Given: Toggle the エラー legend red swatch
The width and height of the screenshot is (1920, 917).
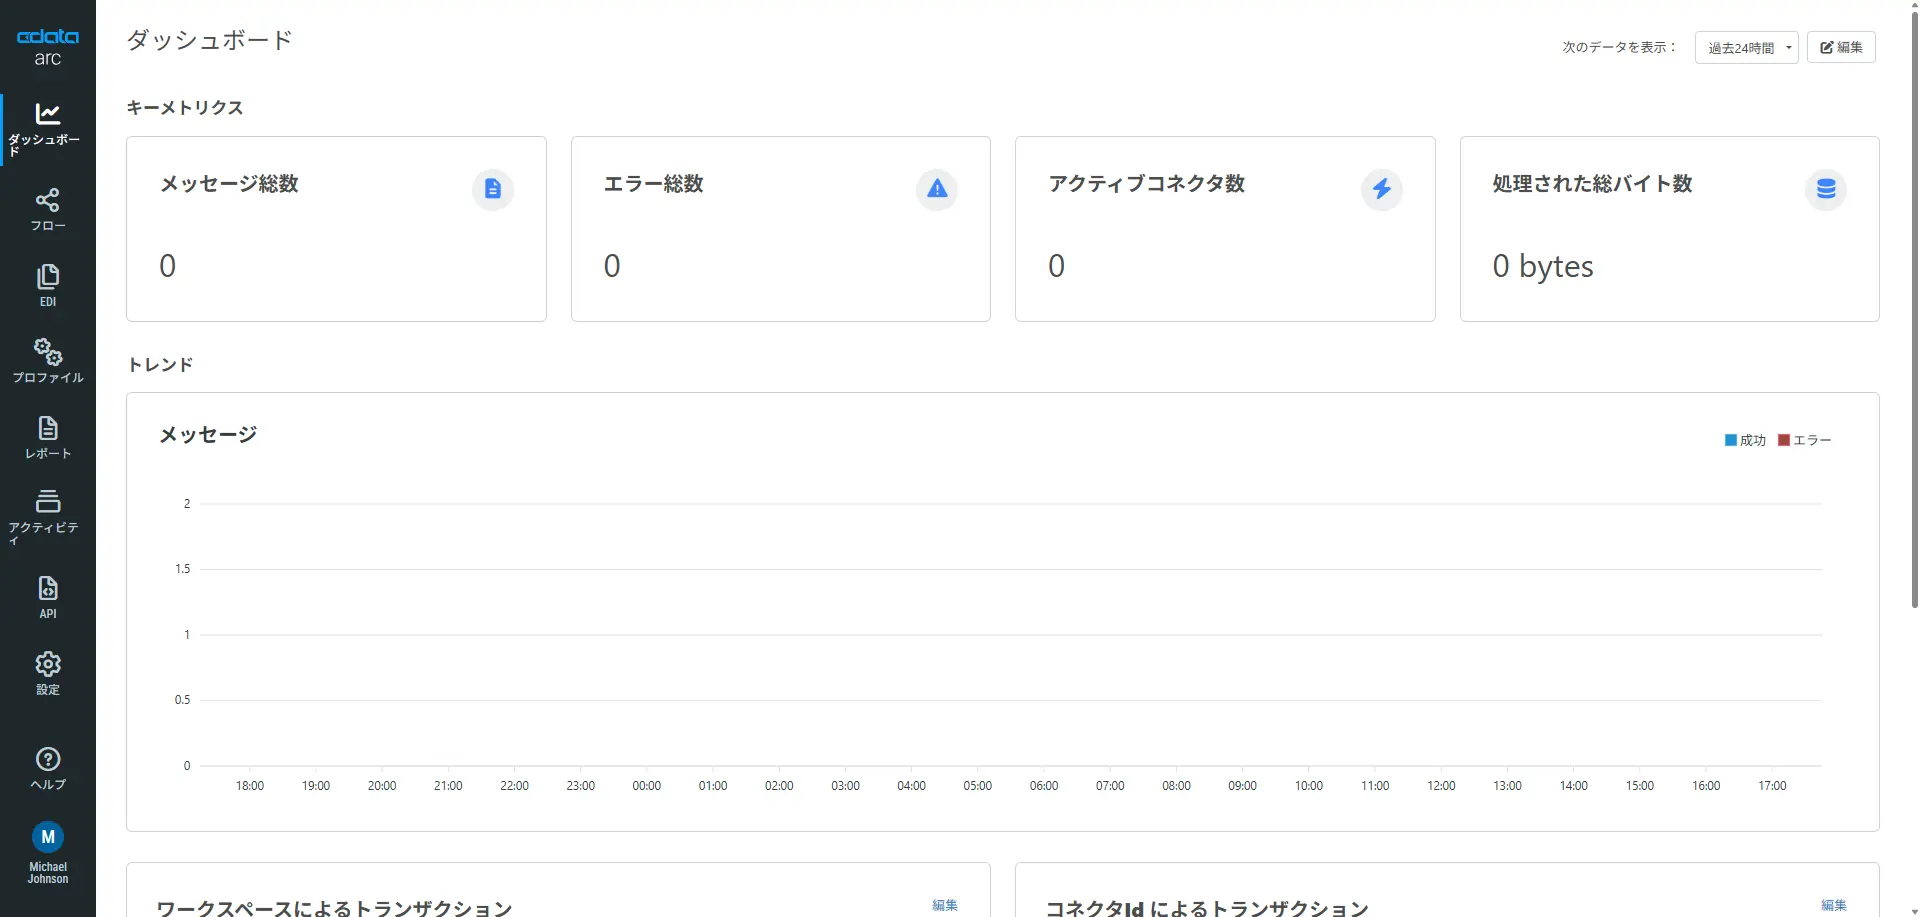Looking at the screenshot, I should point(1784,440).
